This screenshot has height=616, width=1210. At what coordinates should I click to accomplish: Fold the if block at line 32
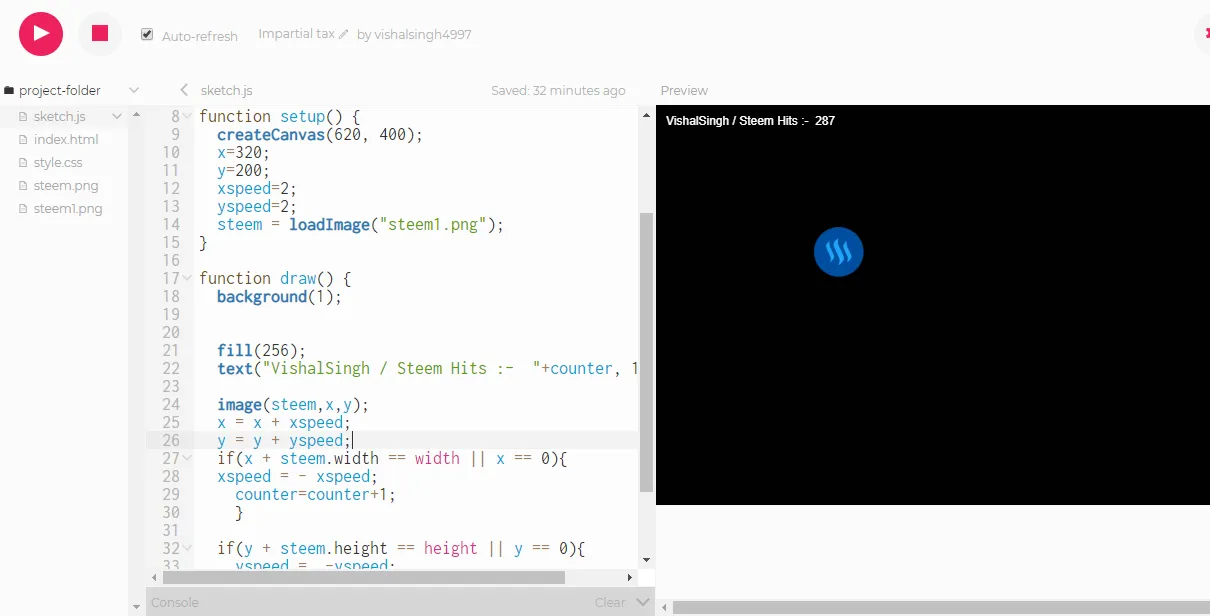188,549
